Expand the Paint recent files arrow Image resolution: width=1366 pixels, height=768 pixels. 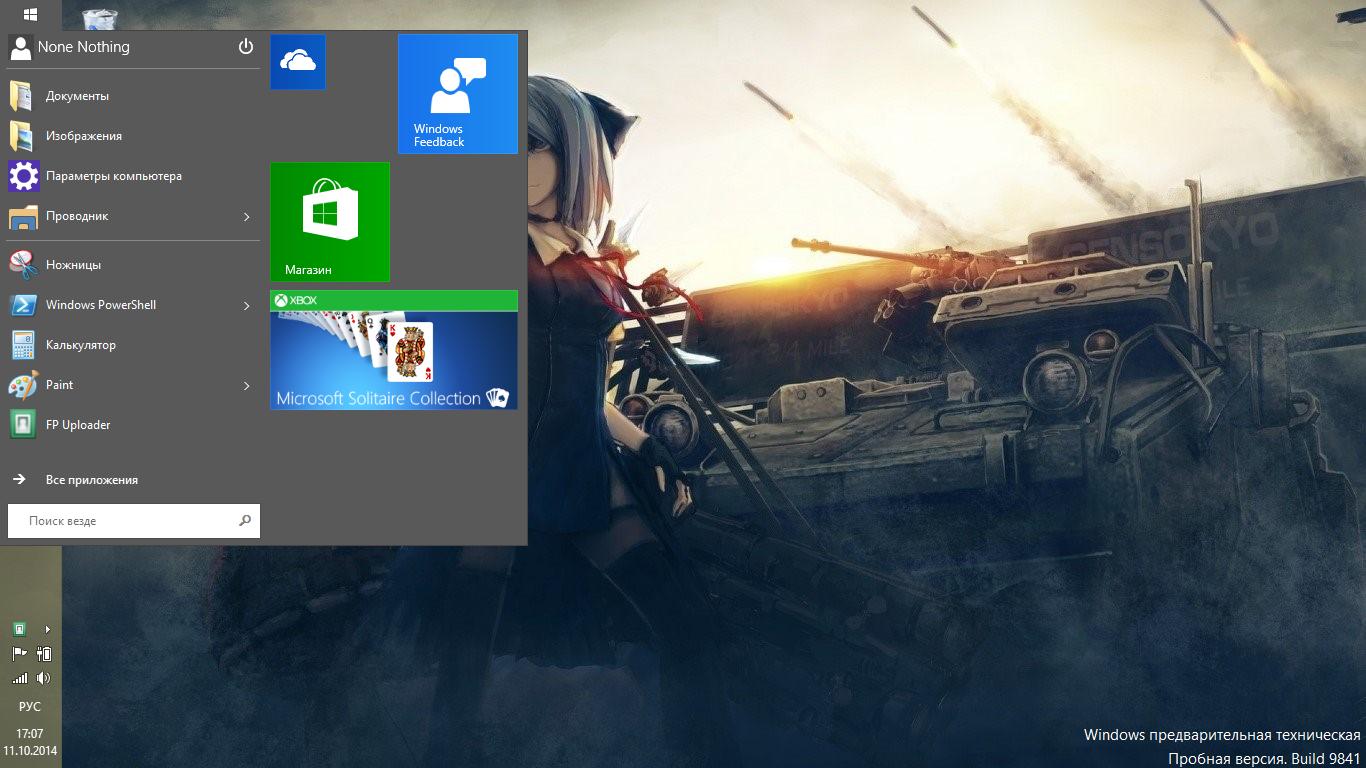[x=246, y=386]
